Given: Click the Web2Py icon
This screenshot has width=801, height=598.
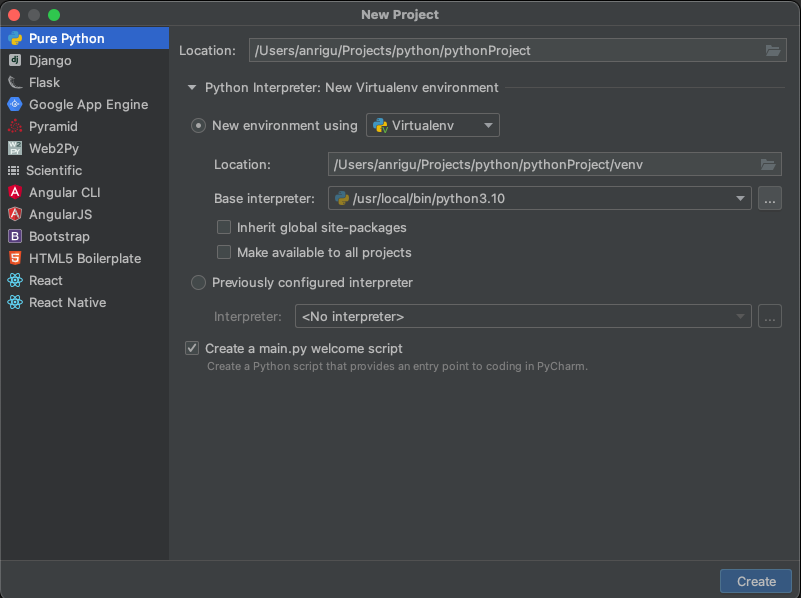Looking at the screenshot, I should pyautogui.click(x=14, y=149).
